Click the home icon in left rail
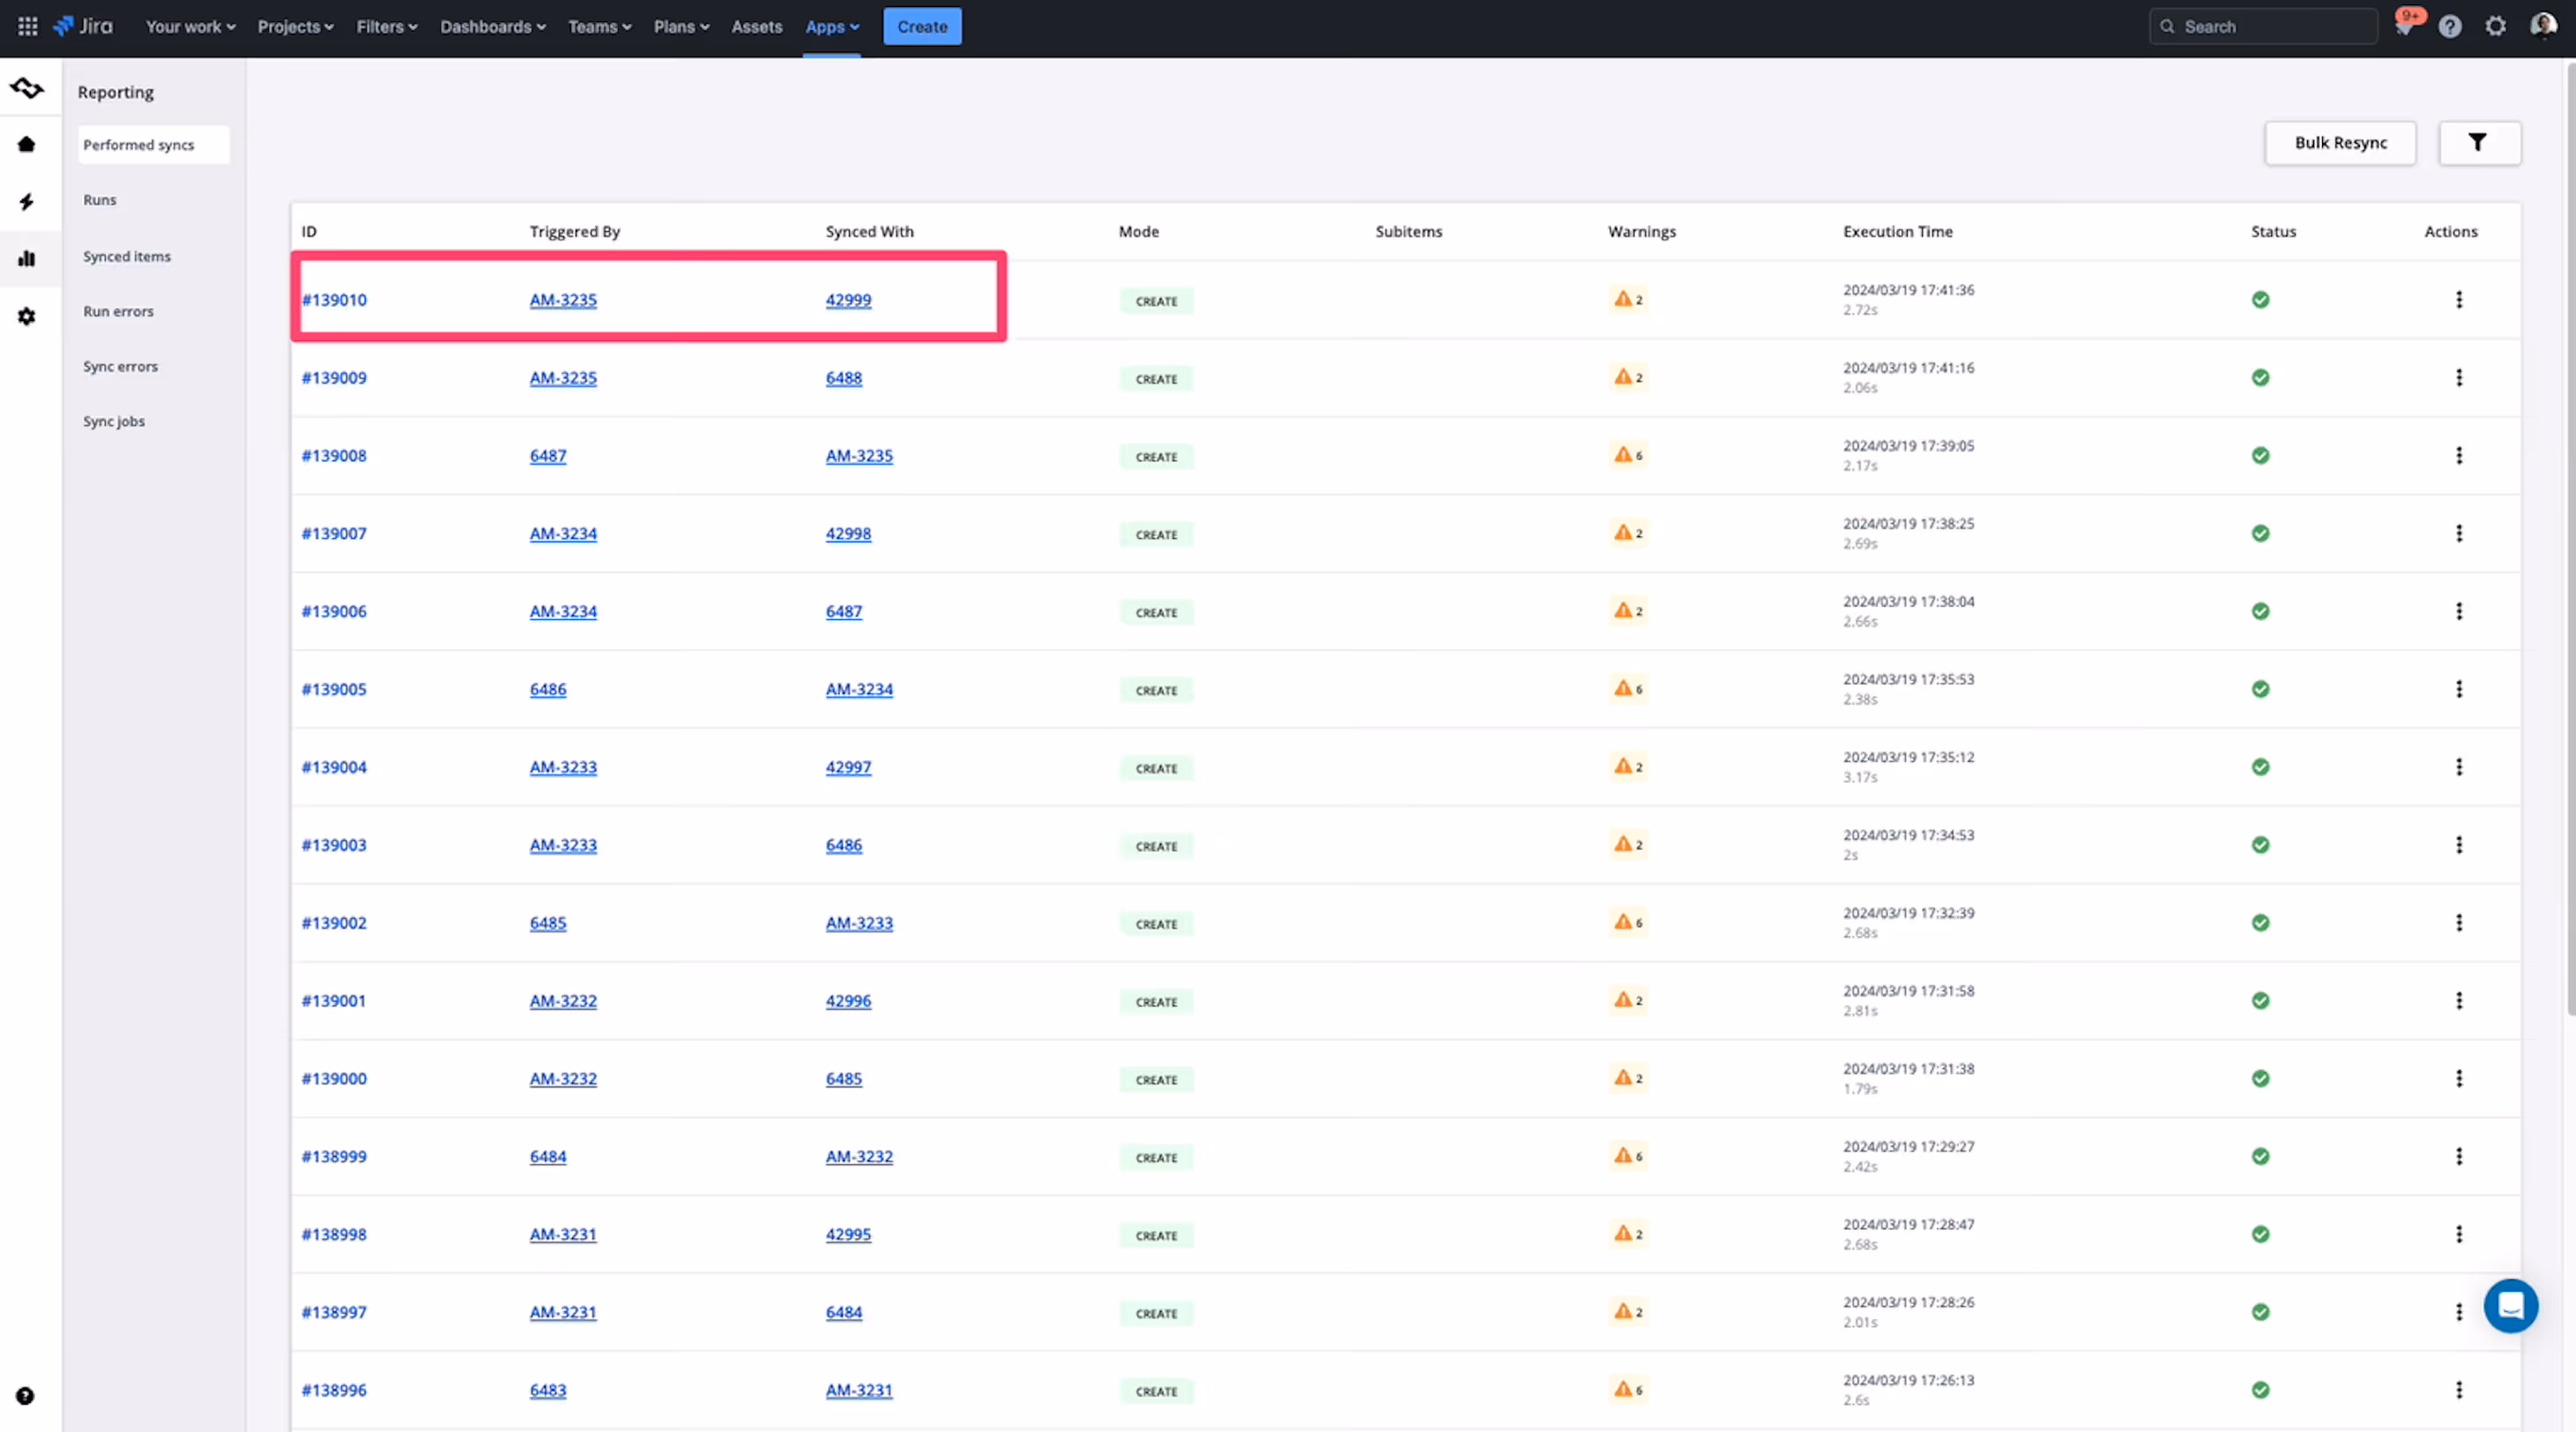2576x1432 pixels. pos(27,145)
